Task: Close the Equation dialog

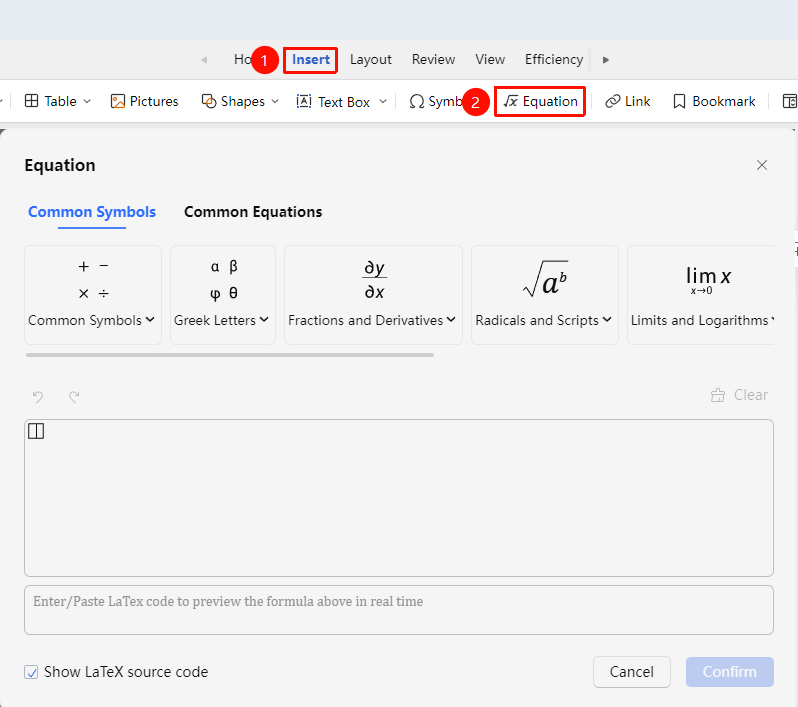Action: click(761, 165)
